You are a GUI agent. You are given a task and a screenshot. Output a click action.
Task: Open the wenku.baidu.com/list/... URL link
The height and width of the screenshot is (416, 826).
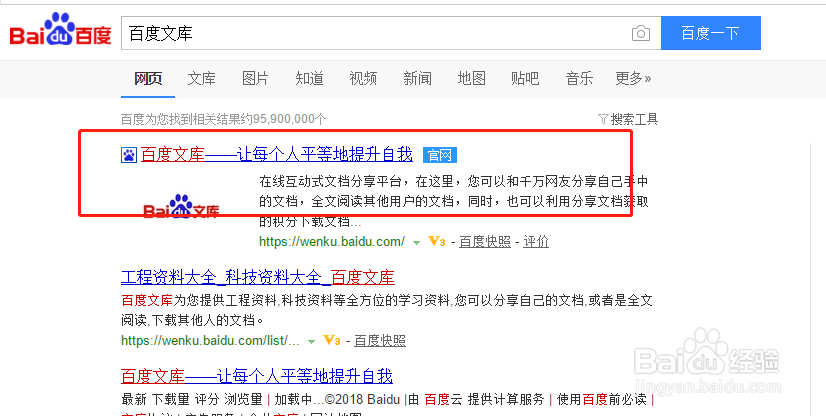coord(210,340)
